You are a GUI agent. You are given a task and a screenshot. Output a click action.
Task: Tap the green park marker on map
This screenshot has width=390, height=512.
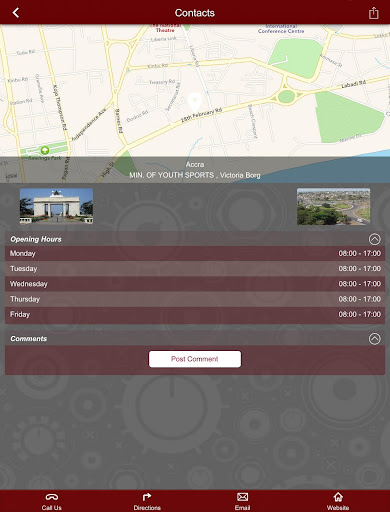click(45, 150)
